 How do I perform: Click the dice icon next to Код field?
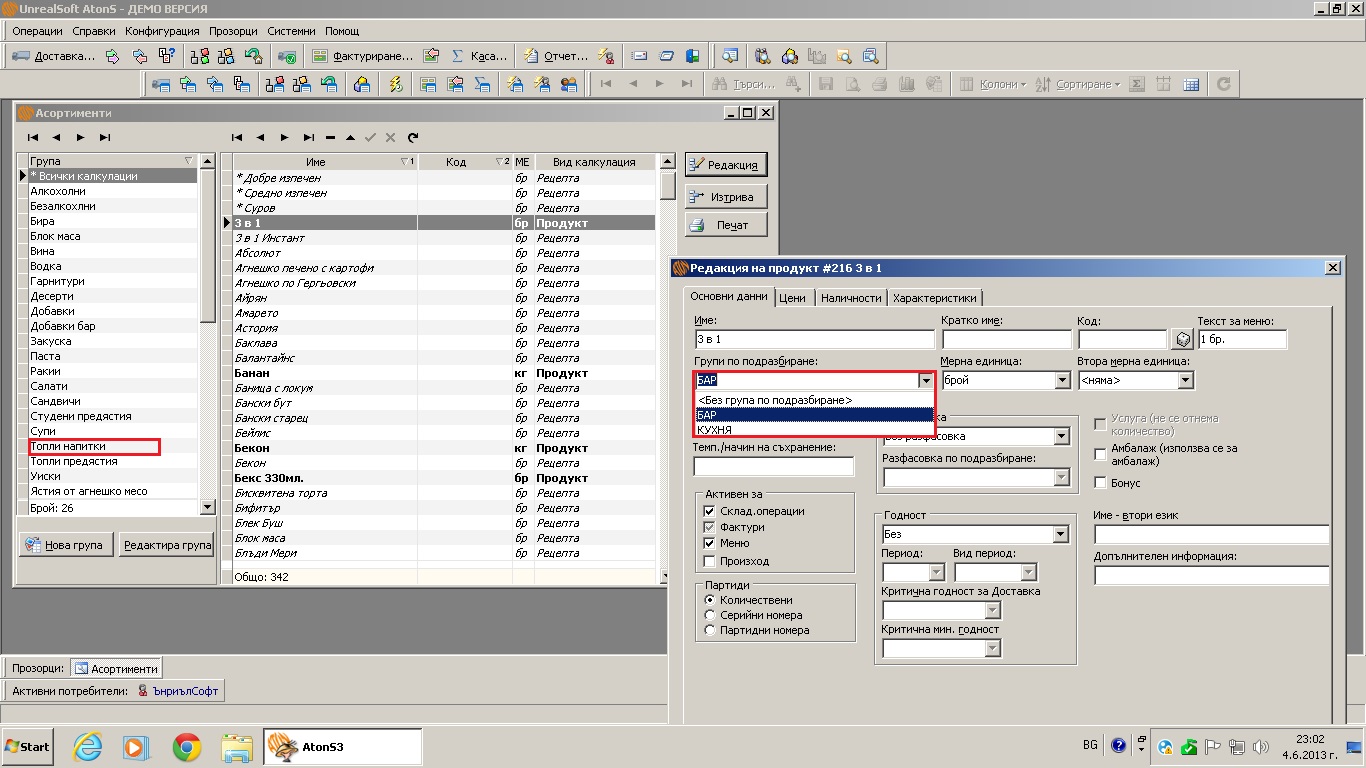coord(1183,340)
